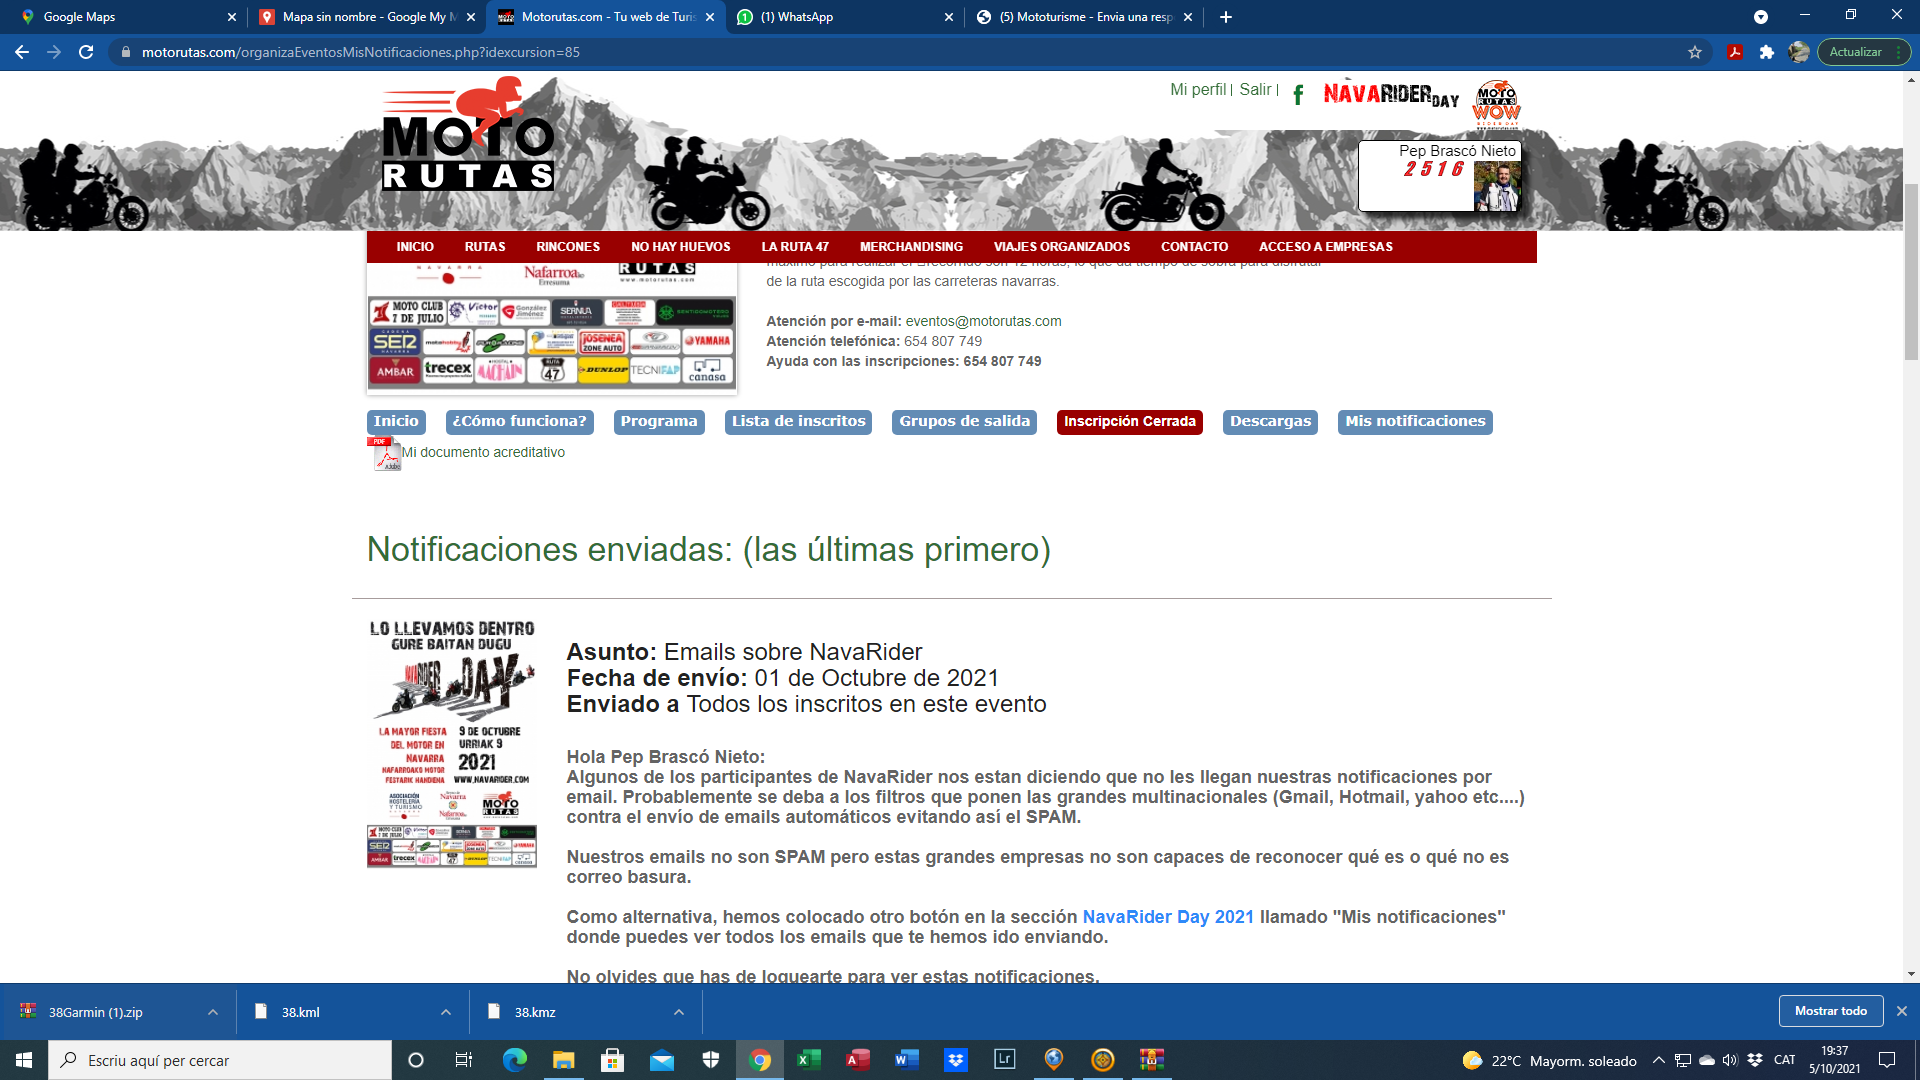Click the Moto Rutas main logo
The image size is (1920, 1080).
coord(468,134)
